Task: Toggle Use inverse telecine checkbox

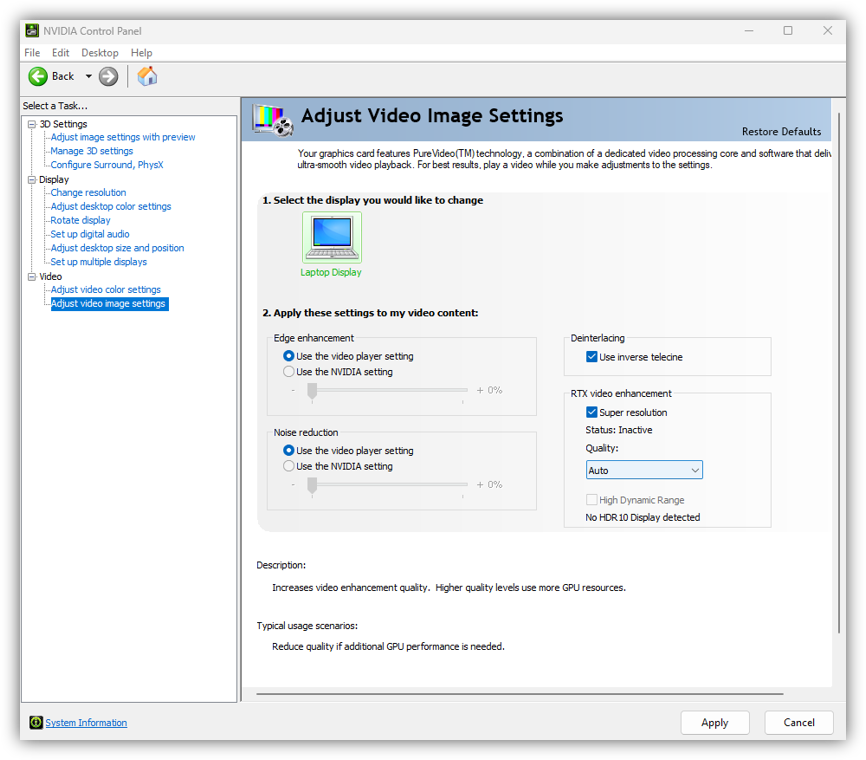Action: [x=592, y=357]
